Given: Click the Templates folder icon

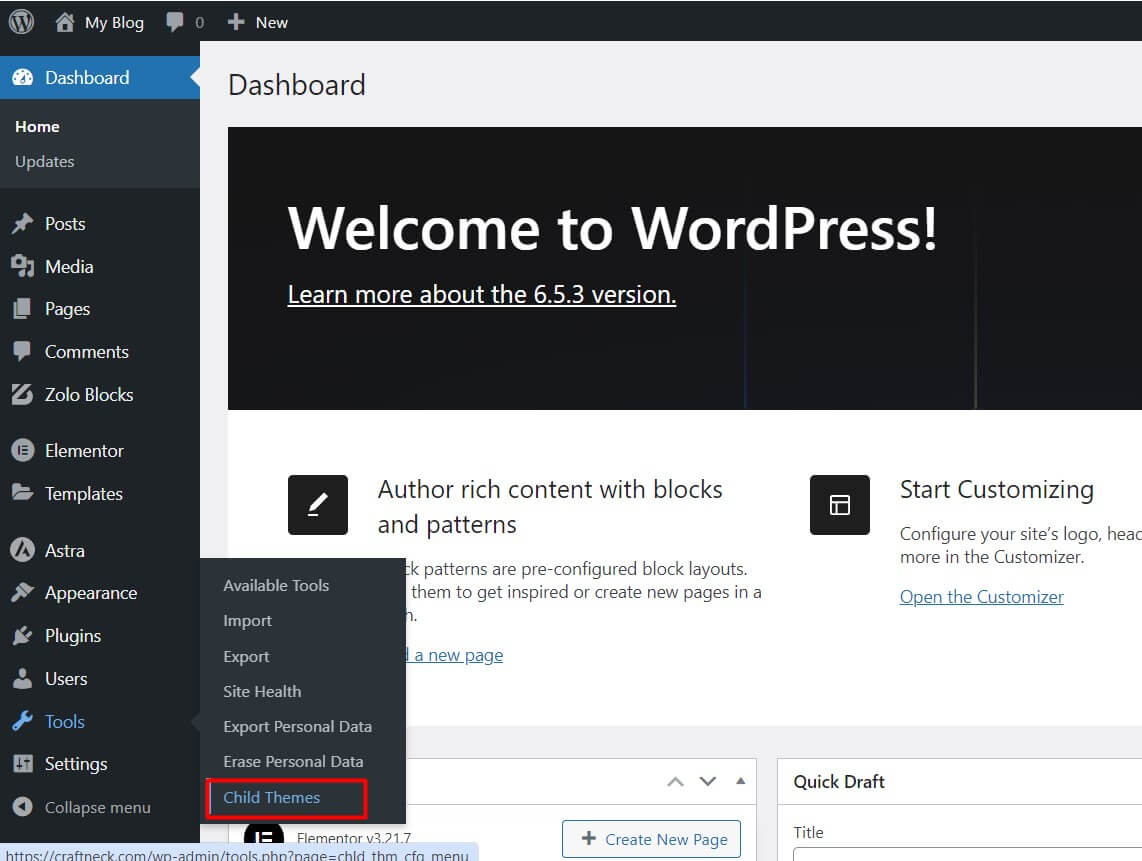Looking at the screenshot, I should click(x=23, y=493).
